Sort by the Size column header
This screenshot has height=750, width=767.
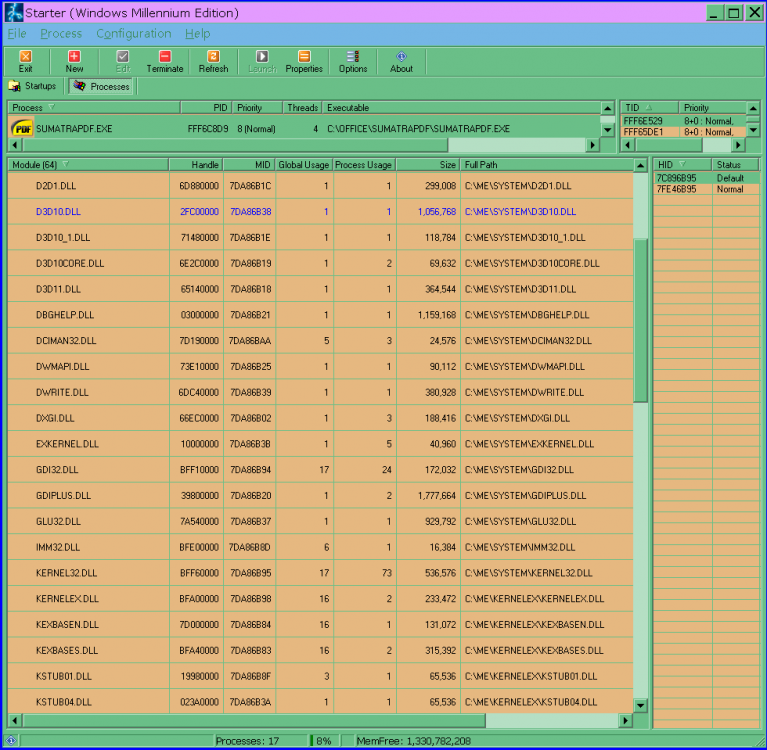click(428, 164)
